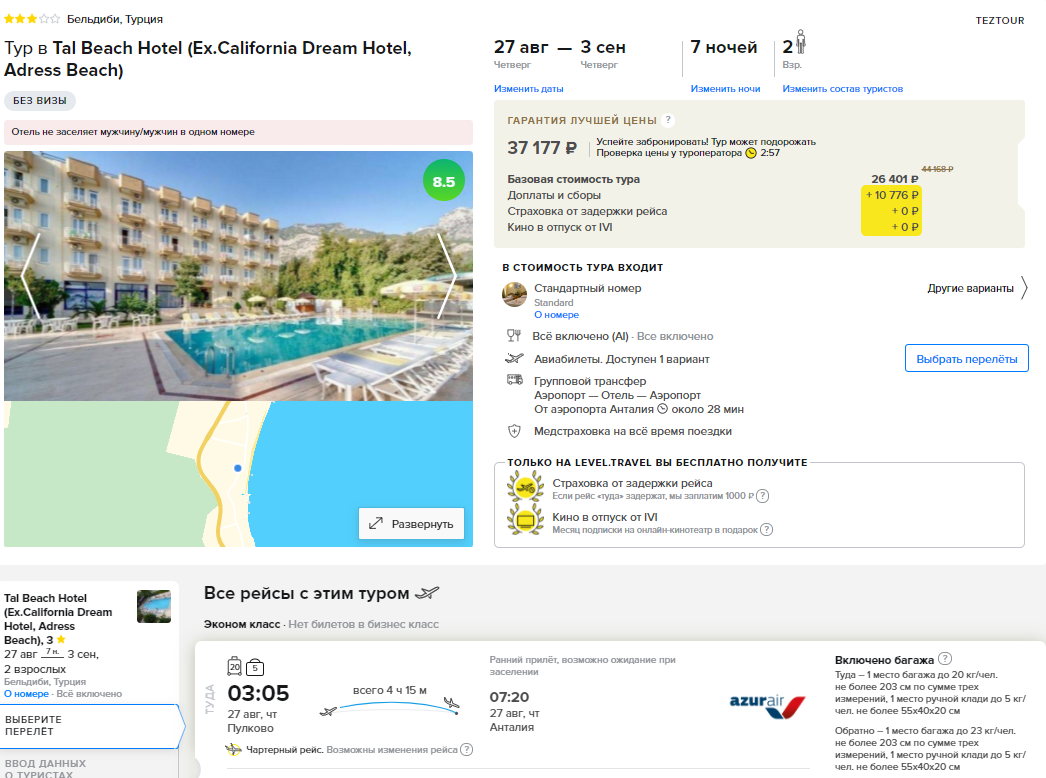1046x778 pixels.
Task: Select the Ввод данных о туристах step
Action: pos(89,766)
